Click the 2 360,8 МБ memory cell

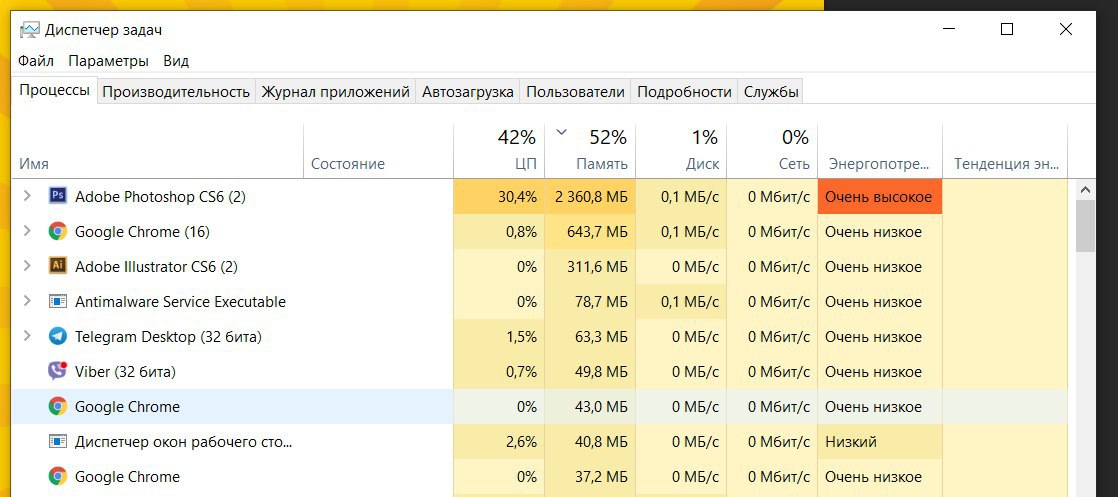point(590,196)
